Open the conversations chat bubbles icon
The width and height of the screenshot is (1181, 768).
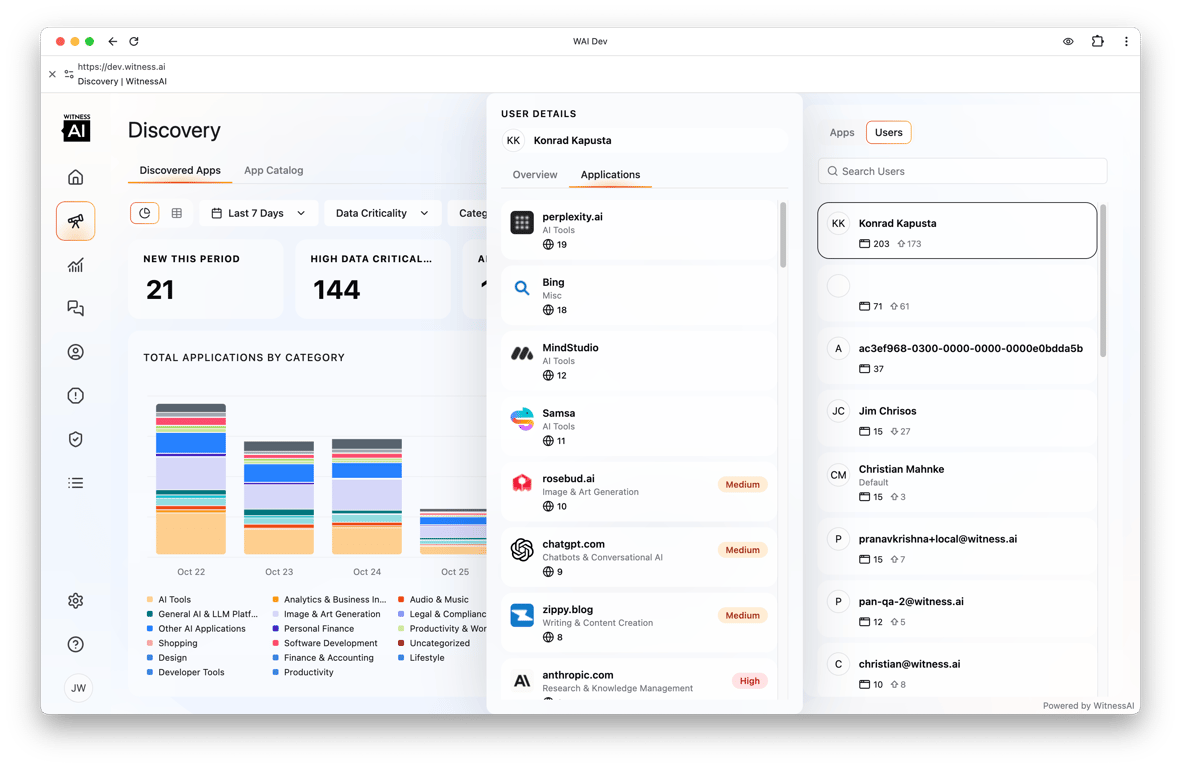75,308
